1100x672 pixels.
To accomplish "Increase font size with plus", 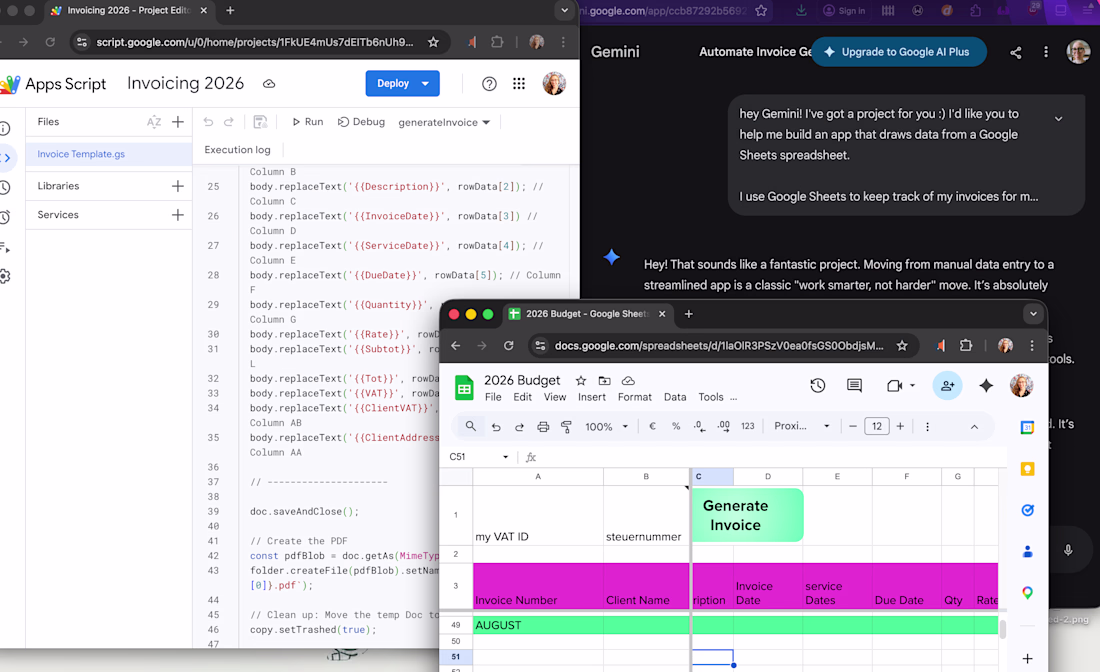I will (x=900, y=426).
